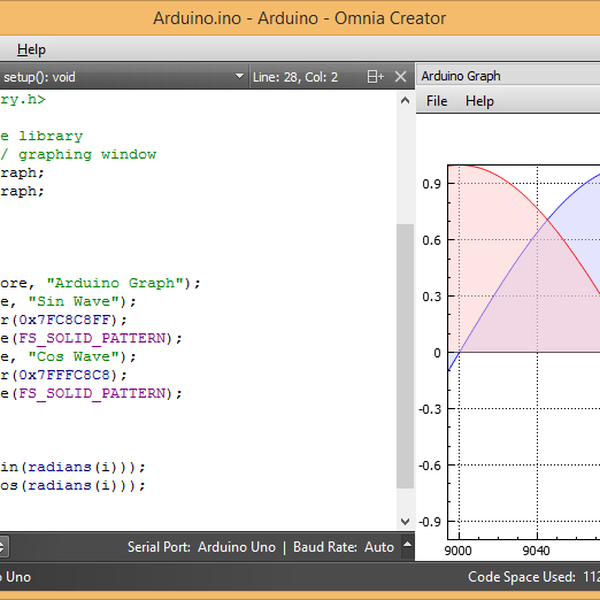Expand the serial panel up arrow
Screen dimensions: 600x600
tap(405, 547)
